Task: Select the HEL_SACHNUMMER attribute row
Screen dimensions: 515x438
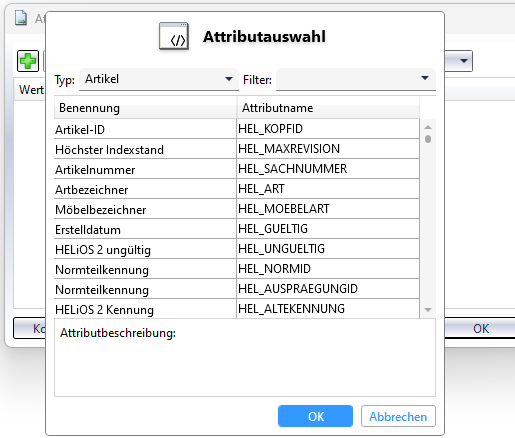Action: 237,169
